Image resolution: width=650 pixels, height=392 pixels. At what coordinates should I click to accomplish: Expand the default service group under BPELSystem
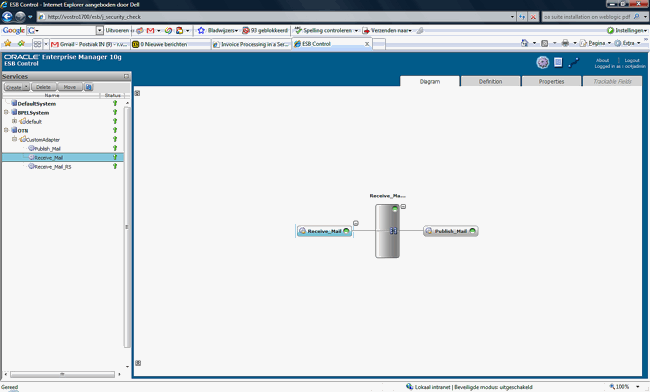tap(15, 121)
